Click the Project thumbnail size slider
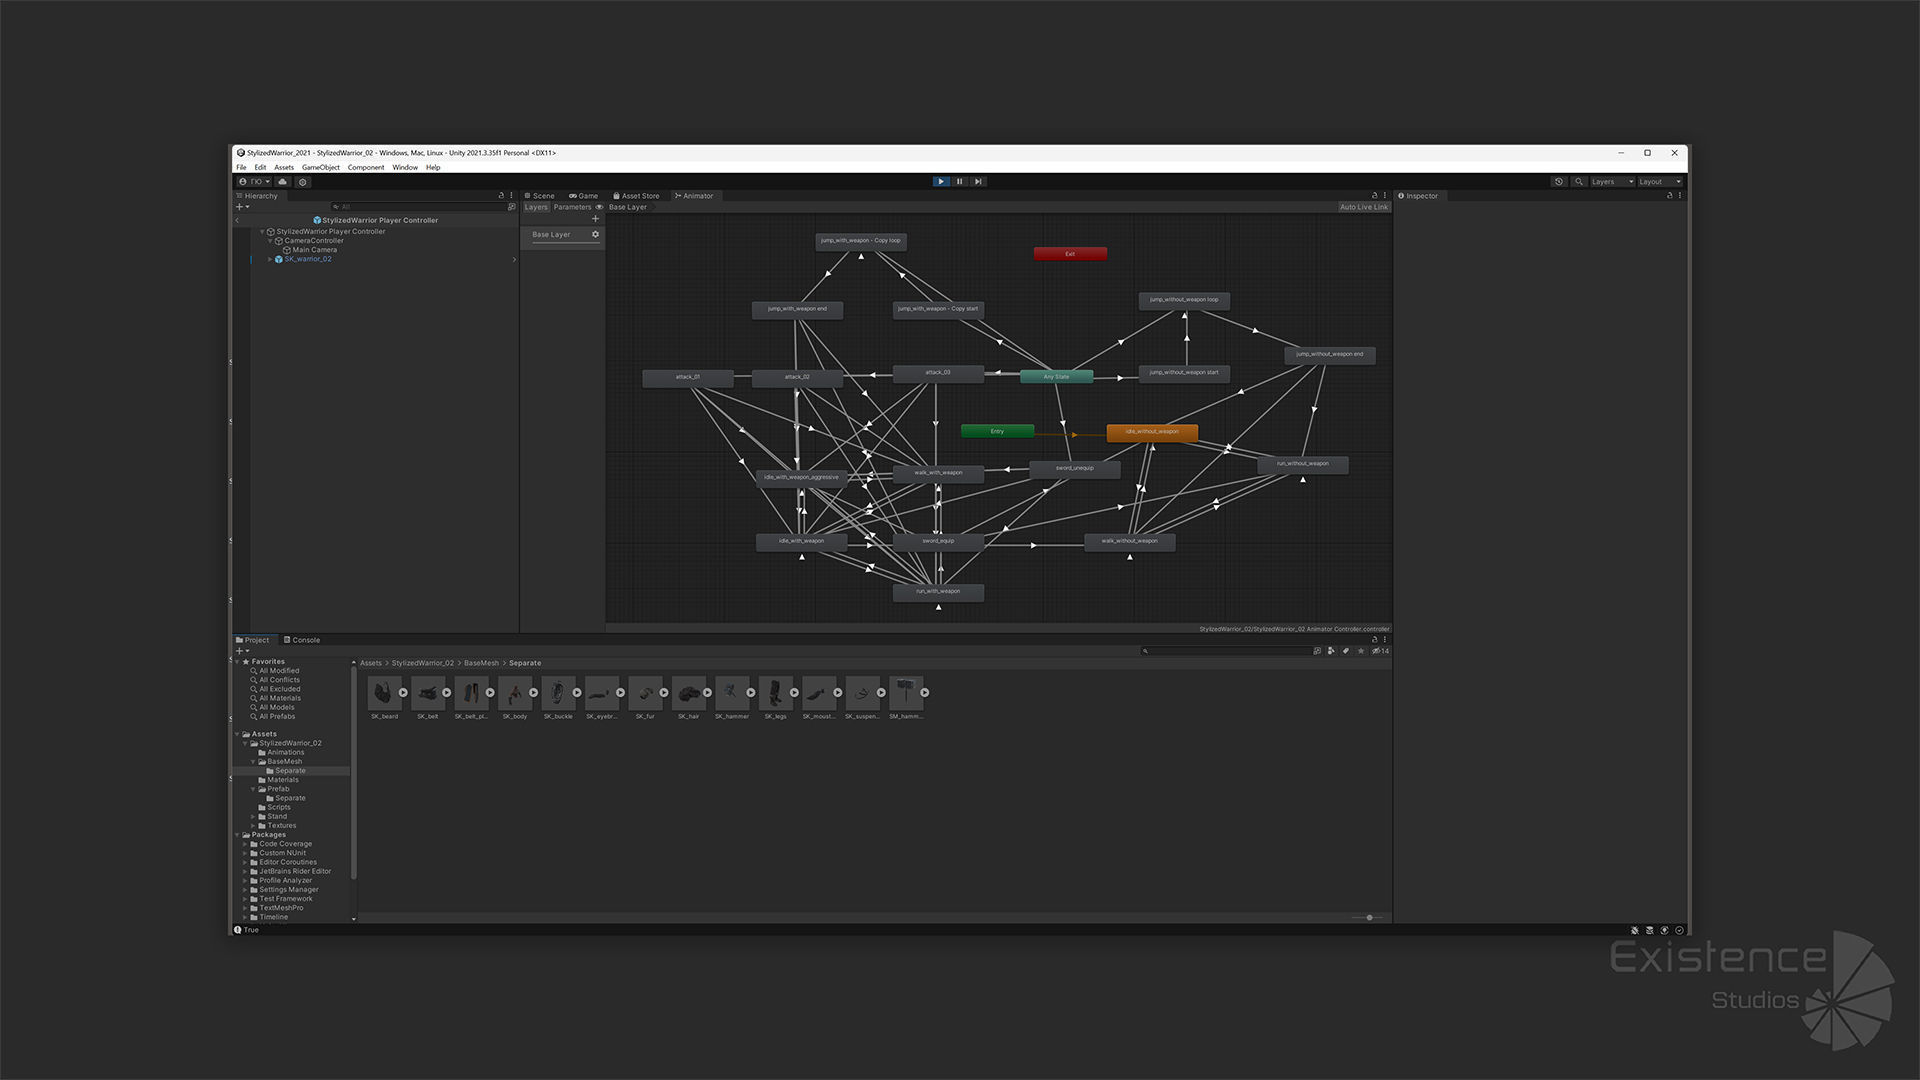 point(1369,918)
